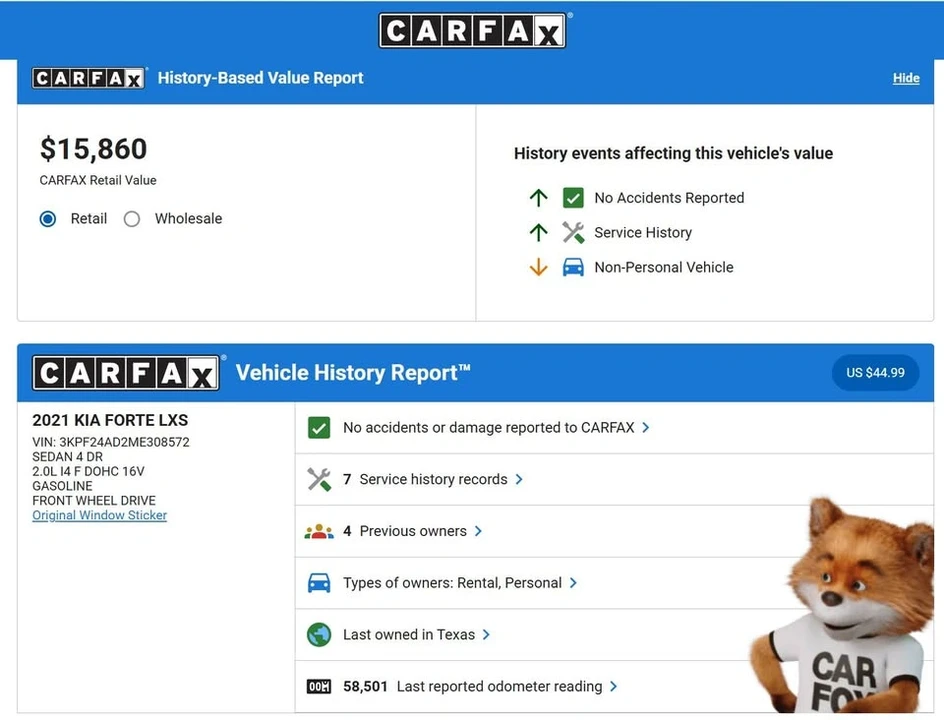Click SEDAN 4 DR spec text

pyautogui.click(x=67, y=457)
